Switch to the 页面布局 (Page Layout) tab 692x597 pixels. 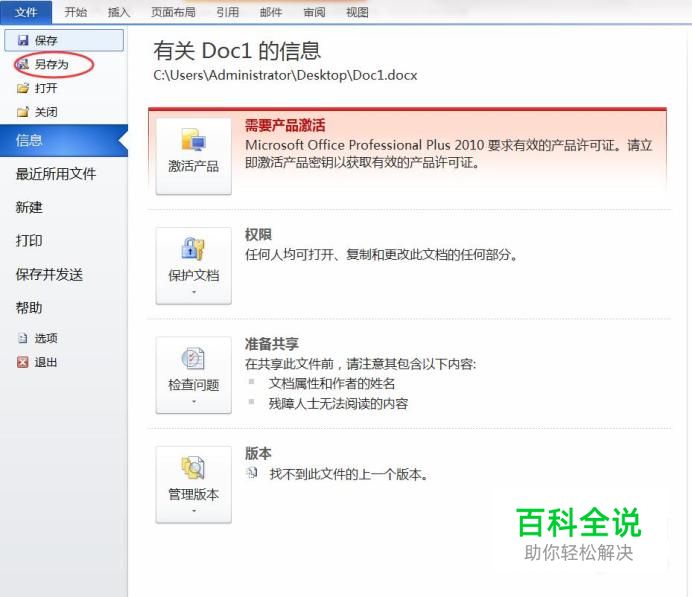[173, 12]
